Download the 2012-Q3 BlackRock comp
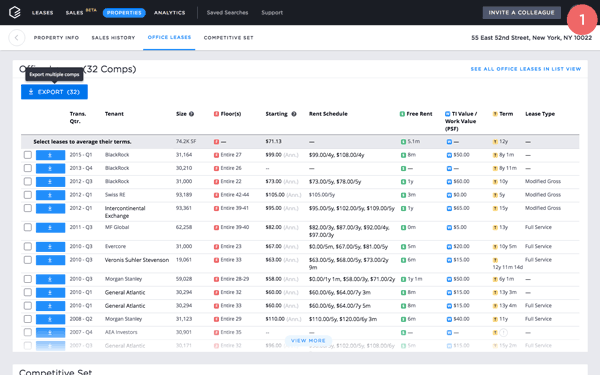The width and height of the screenshot is (600, 375). point(50,182)
